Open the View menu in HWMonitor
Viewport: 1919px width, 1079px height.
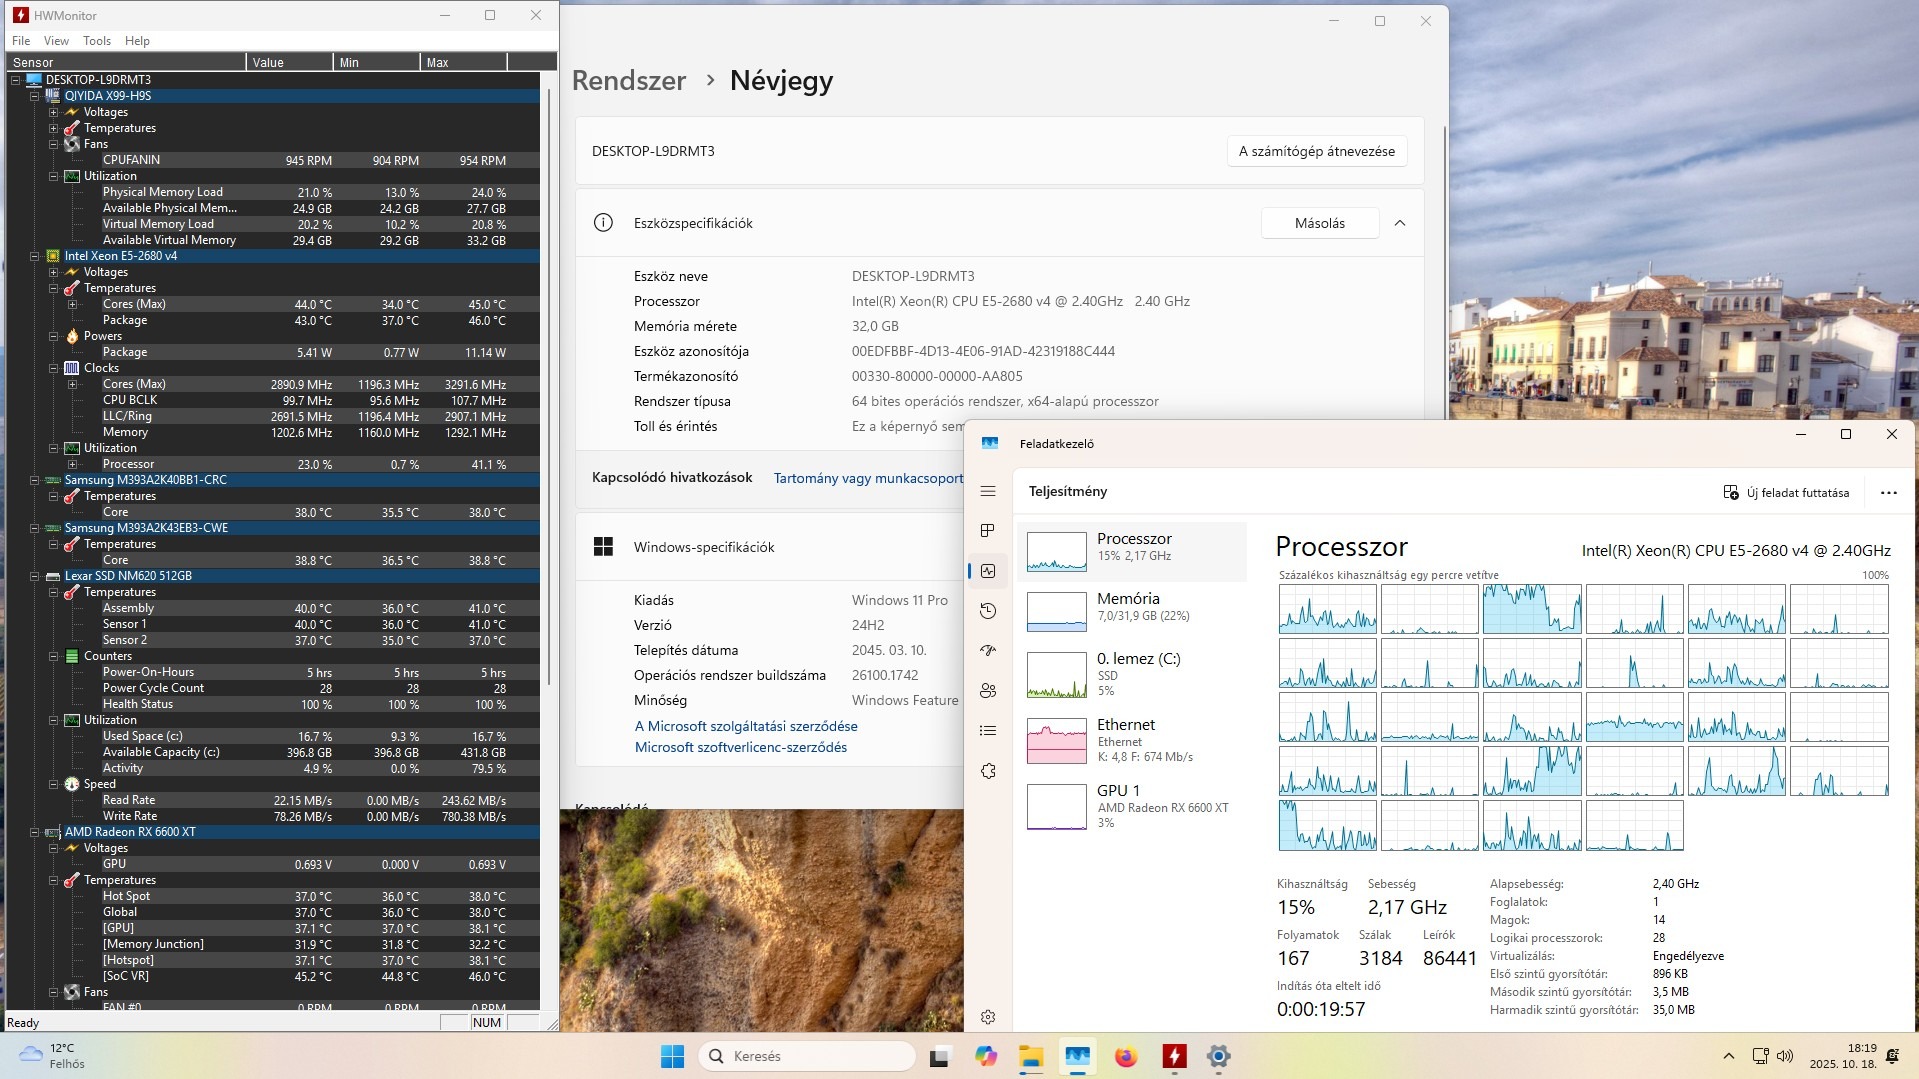point(56,41)
